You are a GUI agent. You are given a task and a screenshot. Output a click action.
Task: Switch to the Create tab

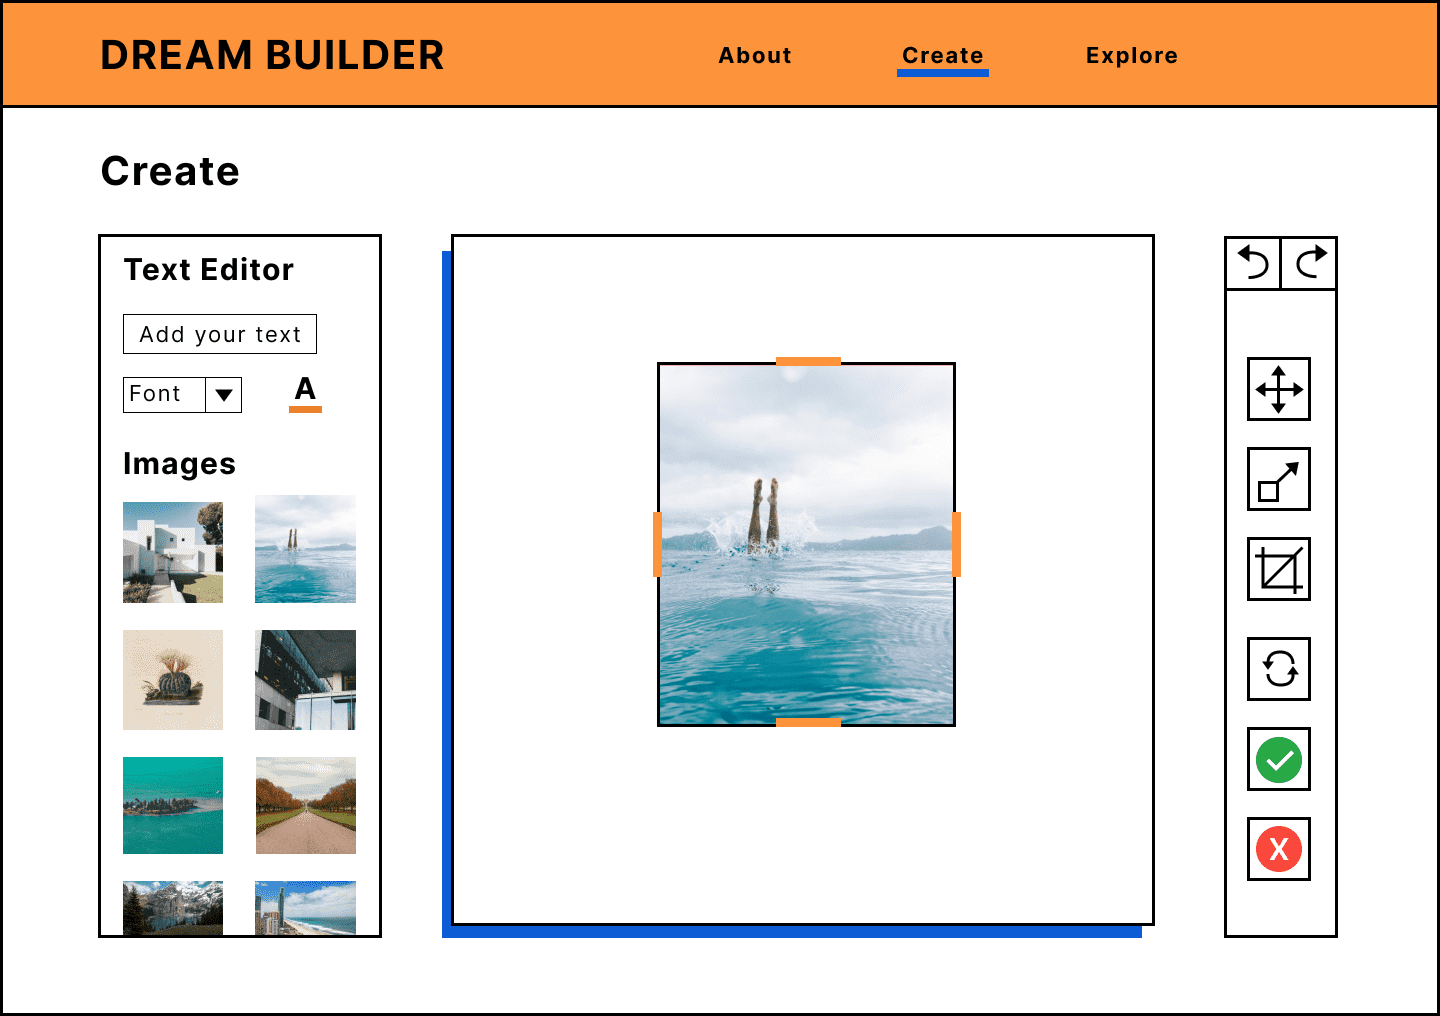click(942, 56)
